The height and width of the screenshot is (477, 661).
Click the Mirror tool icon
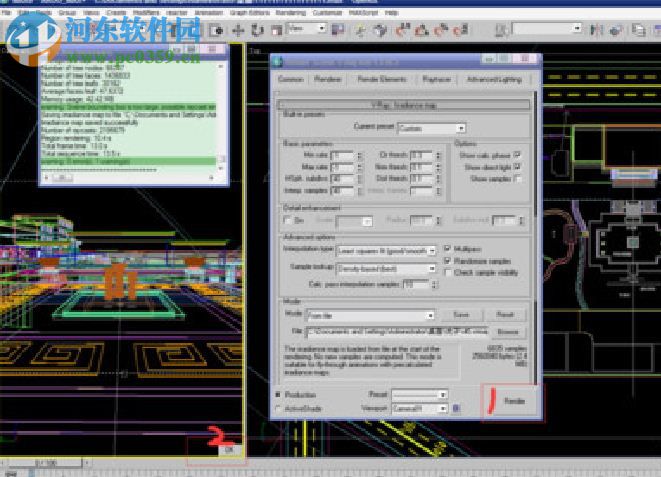pos(596,30)
